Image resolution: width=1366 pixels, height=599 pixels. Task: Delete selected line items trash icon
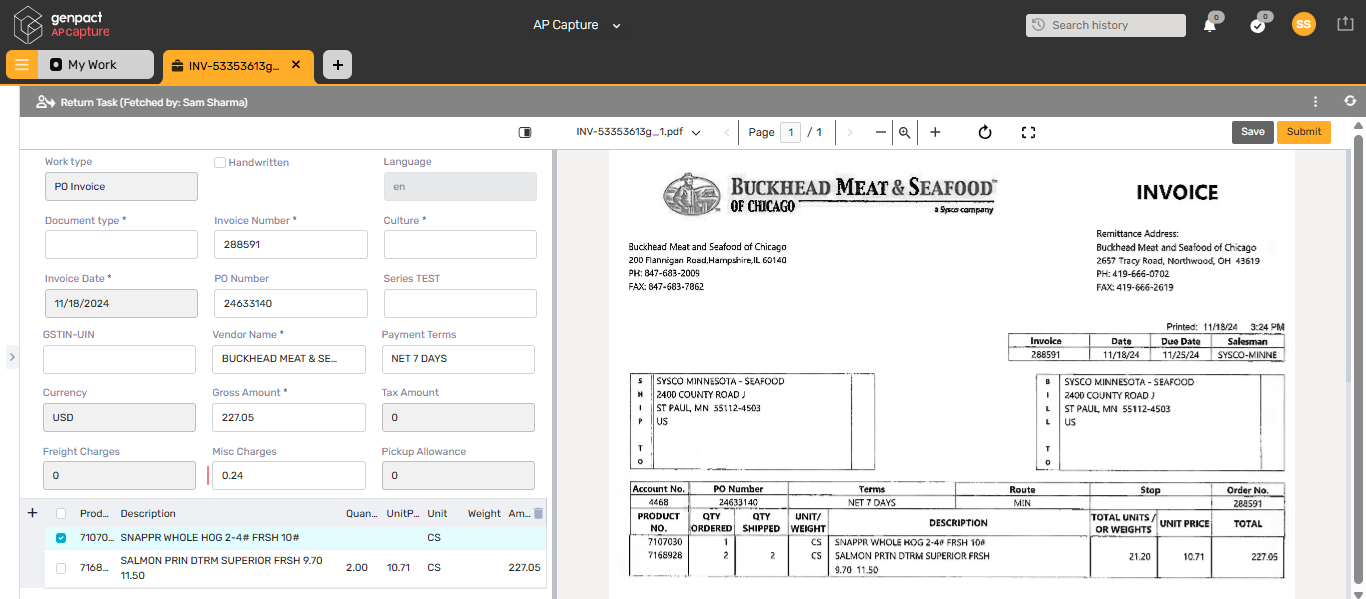pyautogui.click(x=539, y=514)
